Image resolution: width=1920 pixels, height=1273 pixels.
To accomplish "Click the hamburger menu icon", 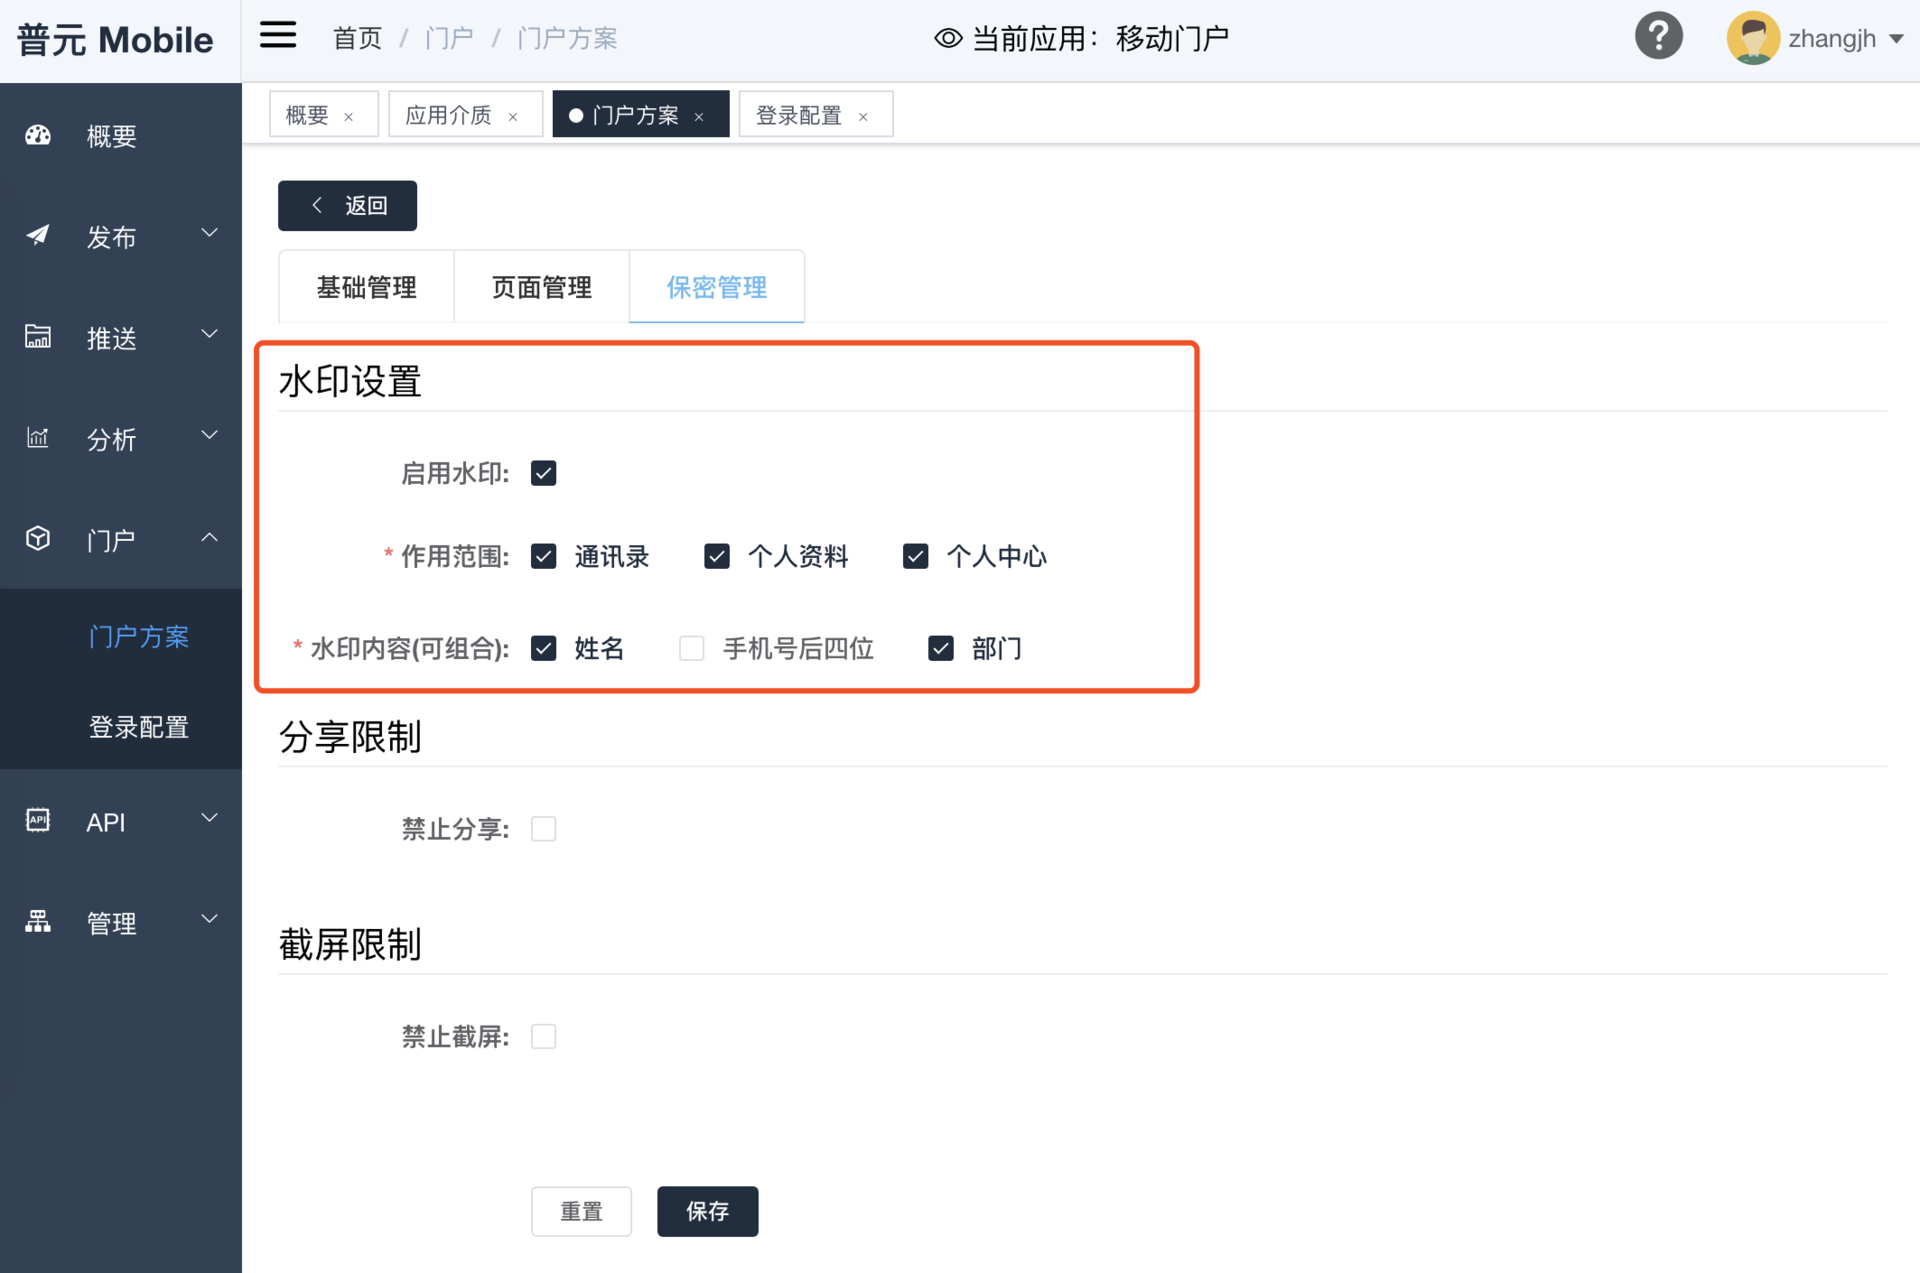I will [278, 36].
